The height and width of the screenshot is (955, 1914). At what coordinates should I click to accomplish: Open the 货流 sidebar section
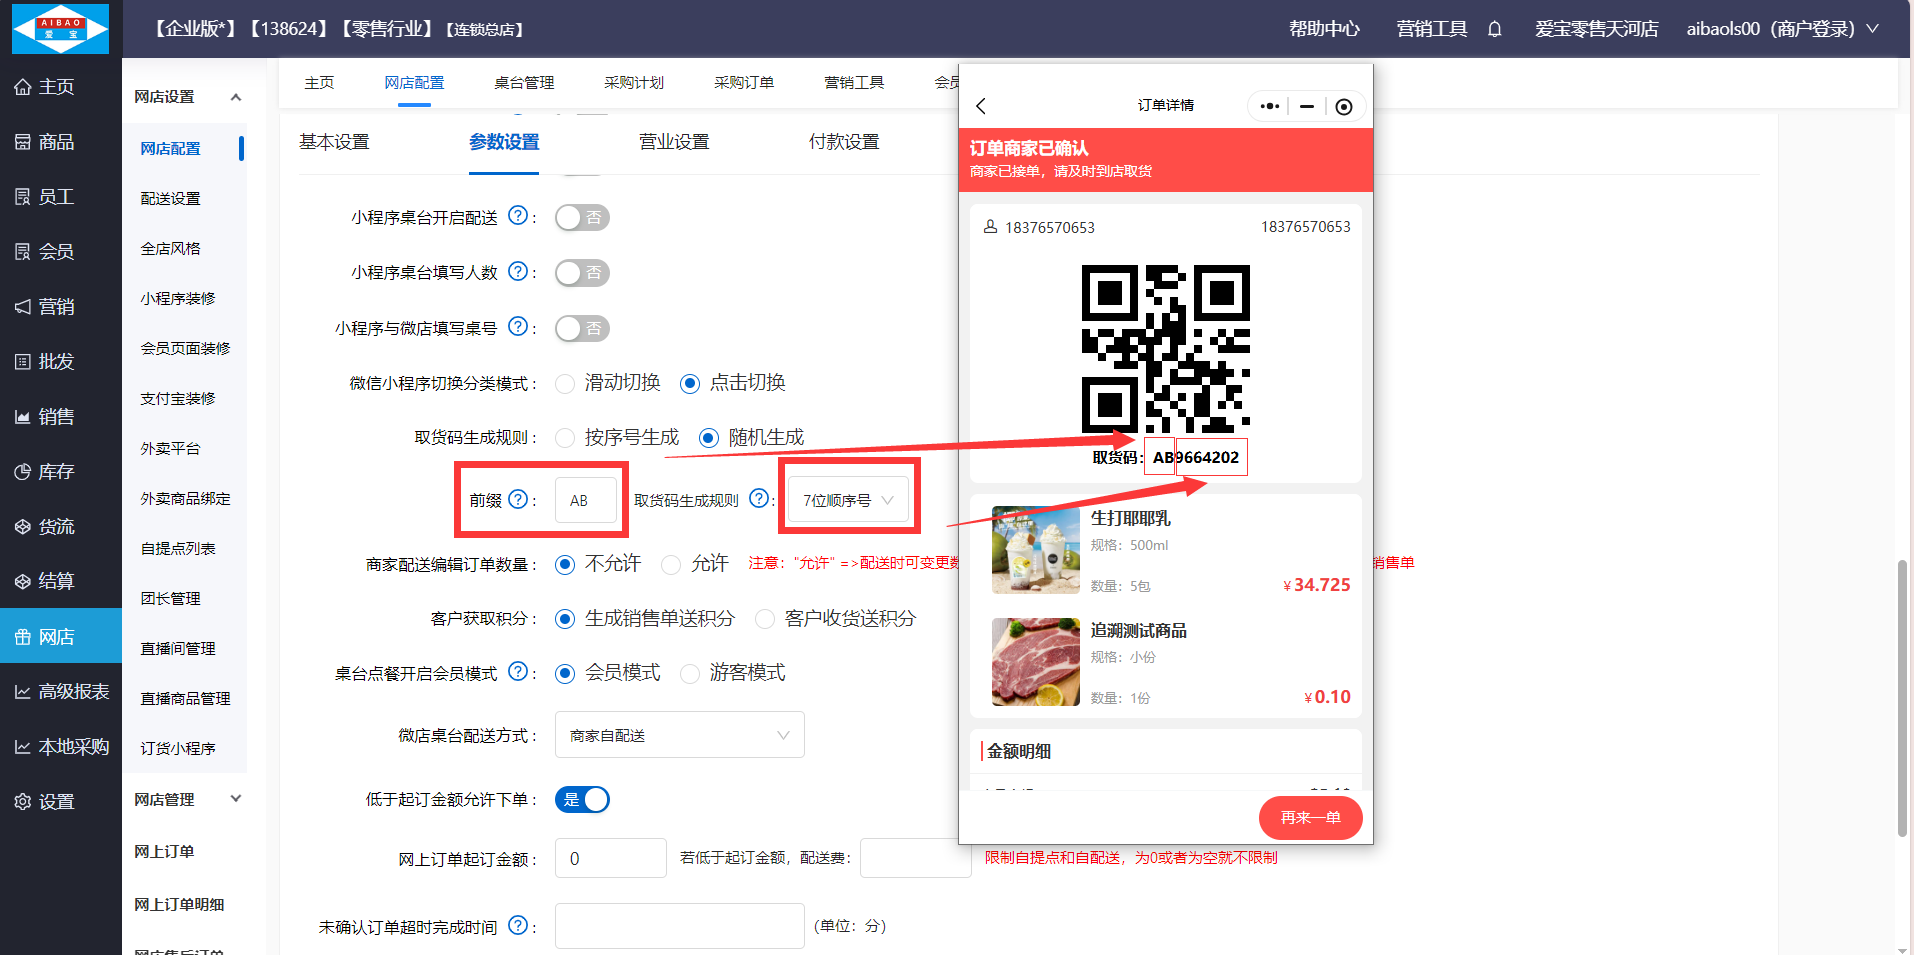tap(60, 527)
